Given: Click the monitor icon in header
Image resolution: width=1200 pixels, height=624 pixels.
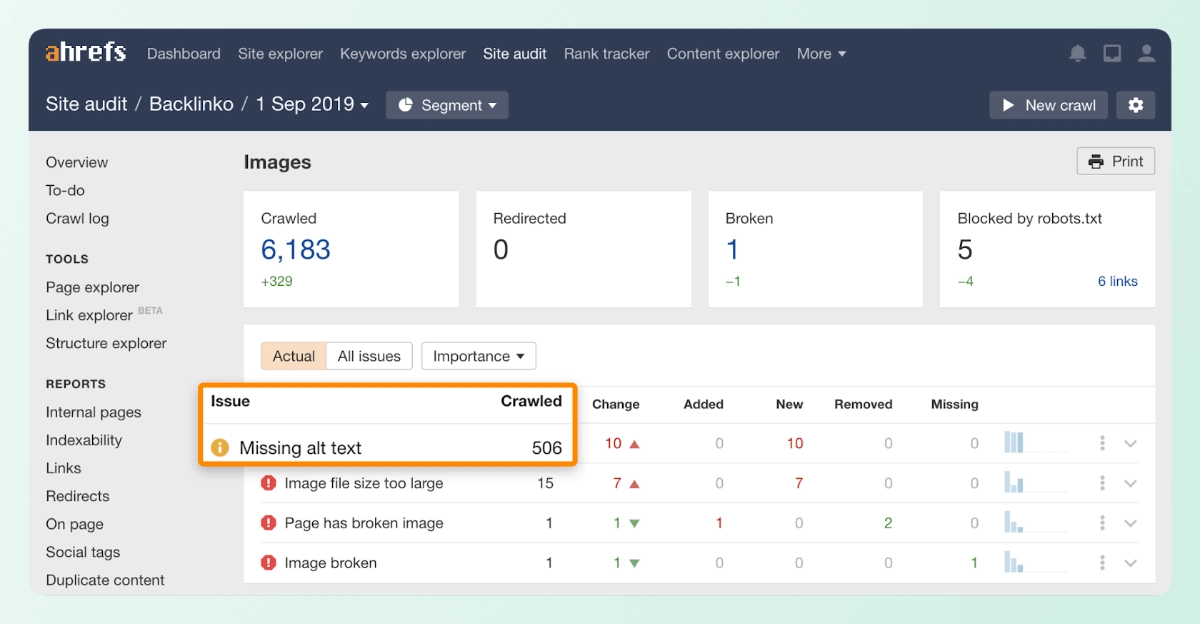Looking at the screenshot, I should pos(1112,54).
